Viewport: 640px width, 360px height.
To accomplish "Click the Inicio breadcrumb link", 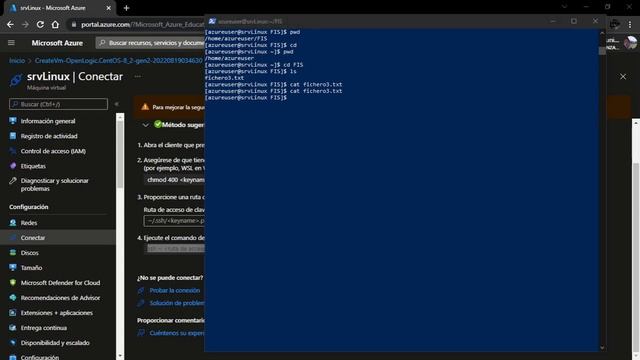I will (x=17, y=60).
